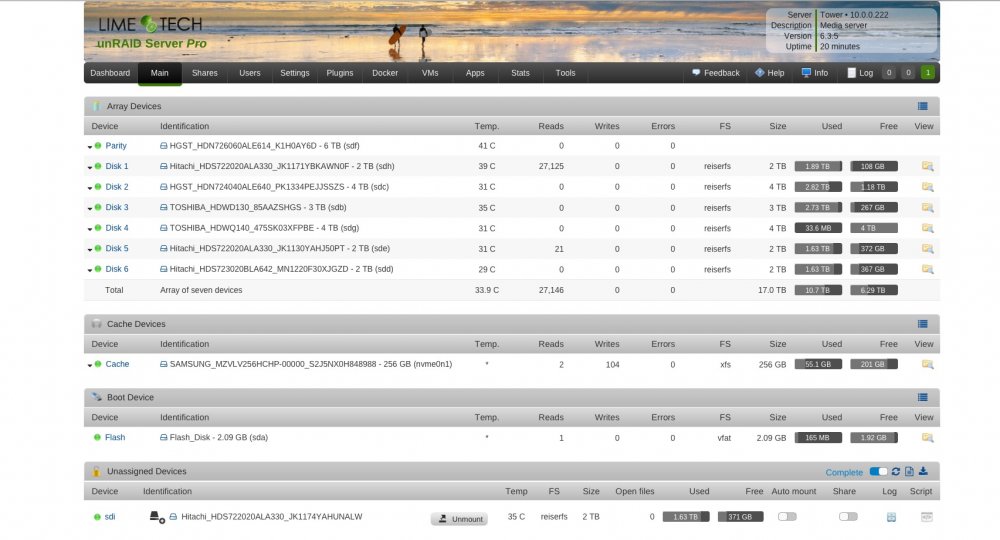Viewport: 1000px width, 540px height.
Task: Expand the Disk 4 dropdown arrow
Action: 90,229
